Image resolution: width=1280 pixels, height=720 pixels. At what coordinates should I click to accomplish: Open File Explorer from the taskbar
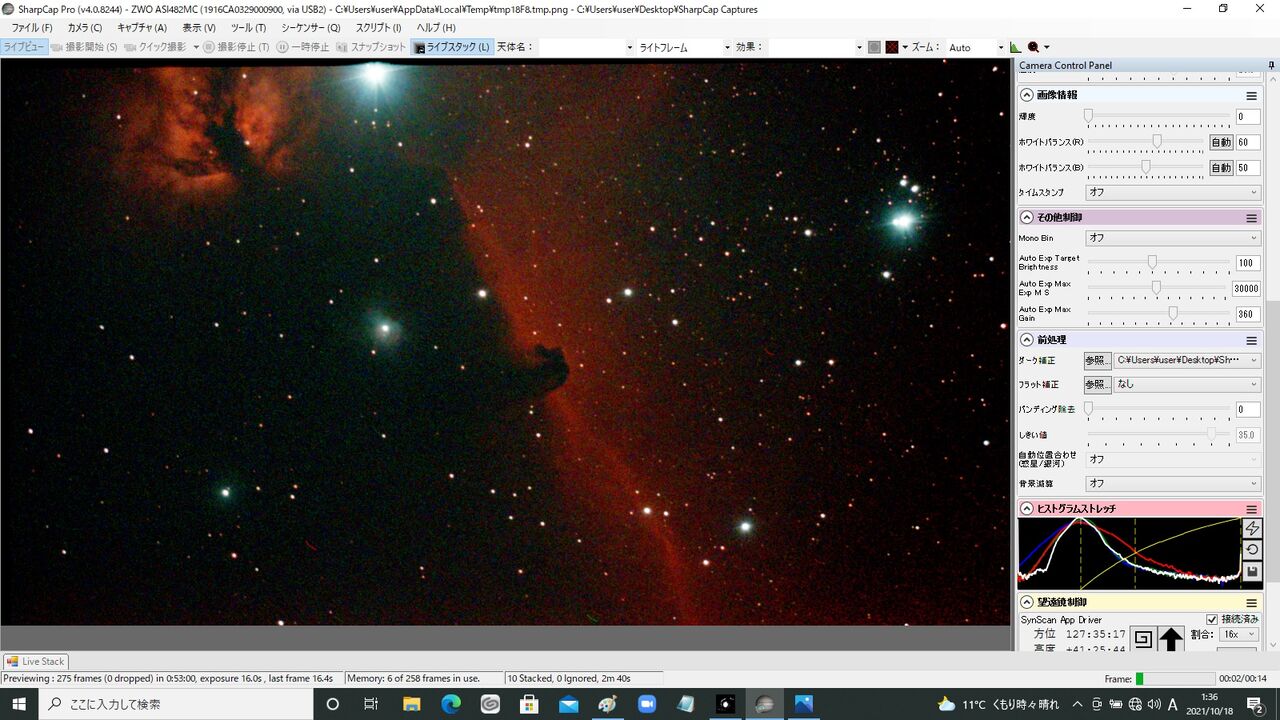tap(411, 704)
